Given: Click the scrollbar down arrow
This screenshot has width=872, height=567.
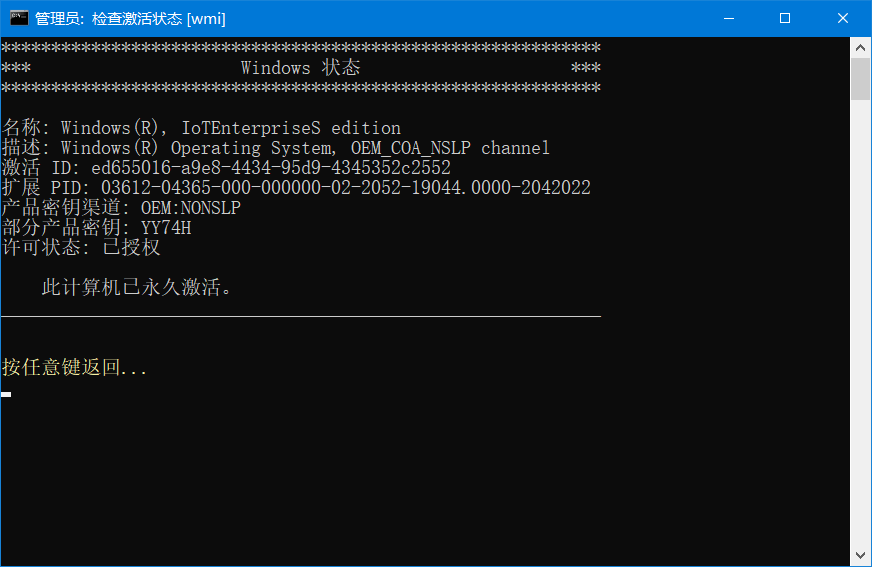Looking at the screenshot, I should click(861, 556).
